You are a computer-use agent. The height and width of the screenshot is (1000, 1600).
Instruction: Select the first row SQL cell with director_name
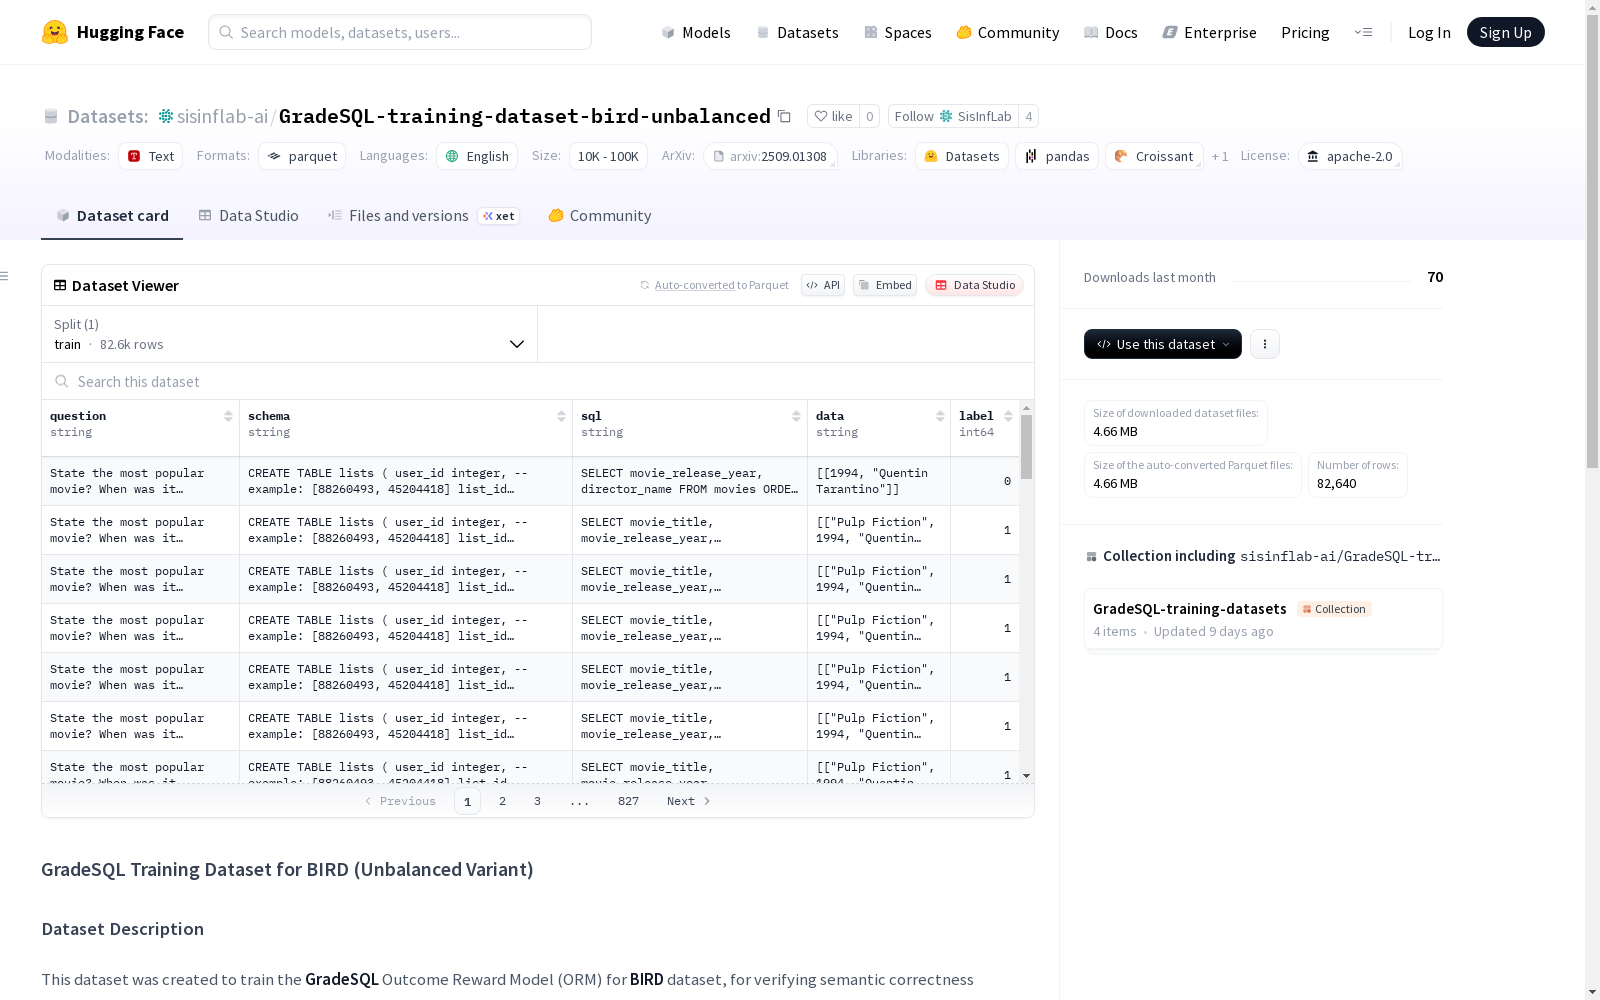tap(690, 481)
